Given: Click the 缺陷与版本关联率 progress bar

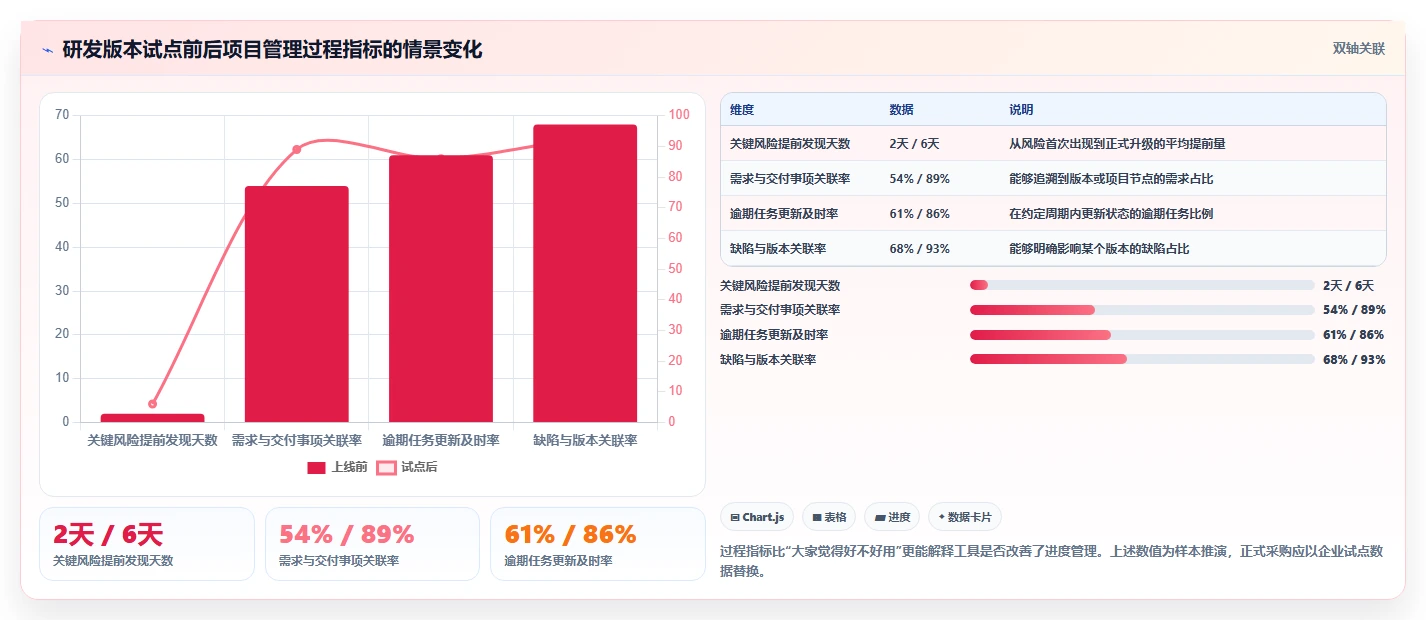Looking at the screenshot, I should [x=1142, y=359].
